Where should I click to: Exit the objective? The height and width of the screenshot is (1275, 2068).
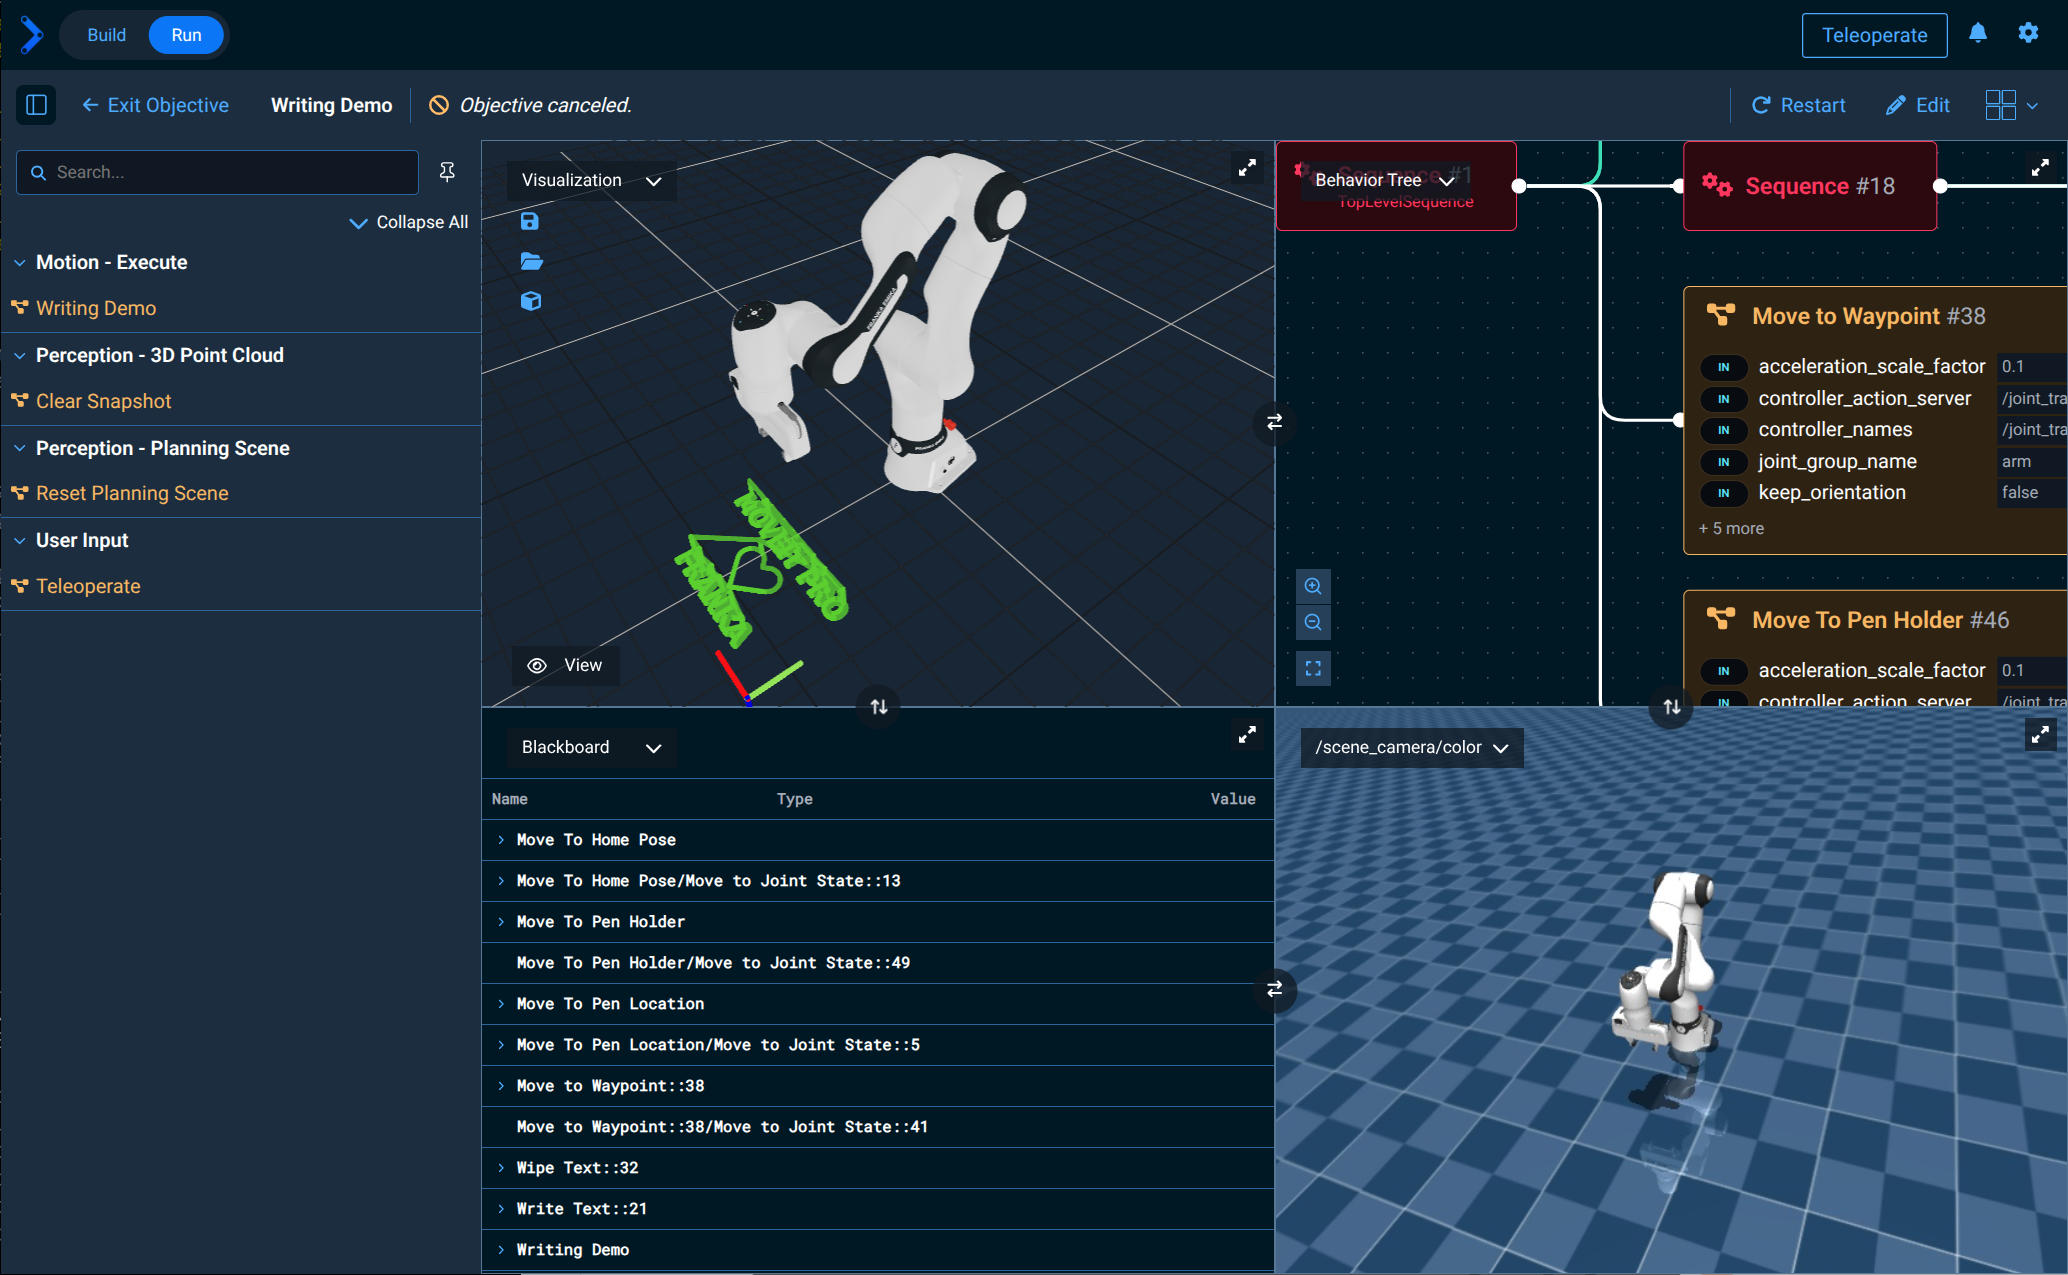[x=155, y=105]
